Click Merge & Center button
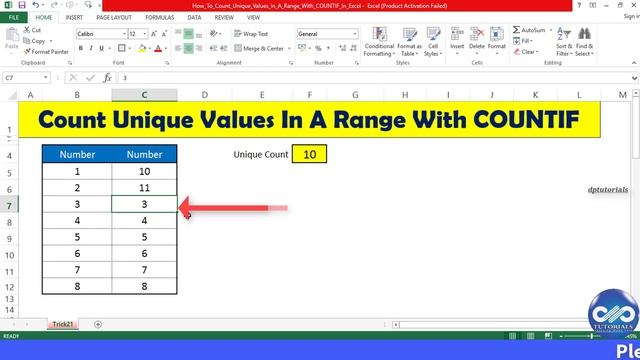This screenshot has width=640, height=360. tap(259, 48)
